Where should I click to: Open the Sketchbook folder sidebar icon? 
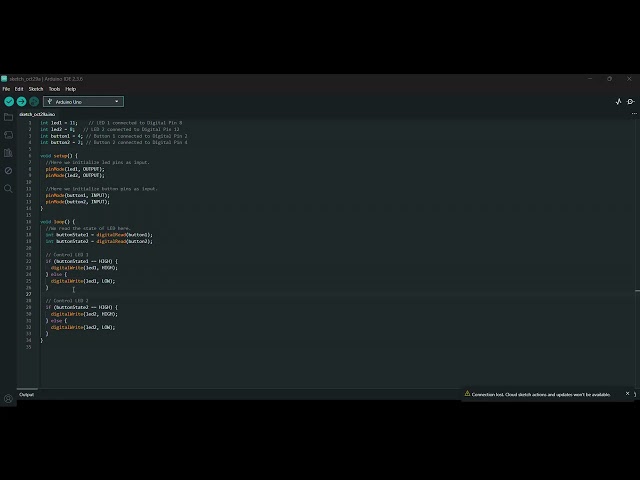click(x=8, y=118)
